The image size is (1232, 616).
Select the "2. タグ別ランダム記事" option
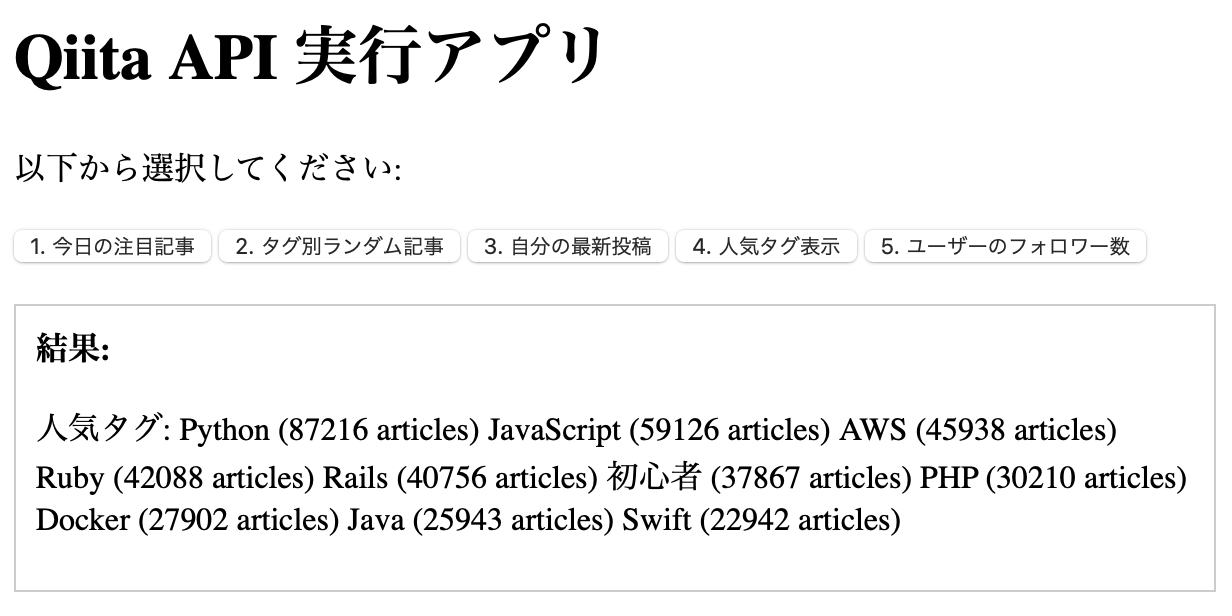tap(339, 246)
